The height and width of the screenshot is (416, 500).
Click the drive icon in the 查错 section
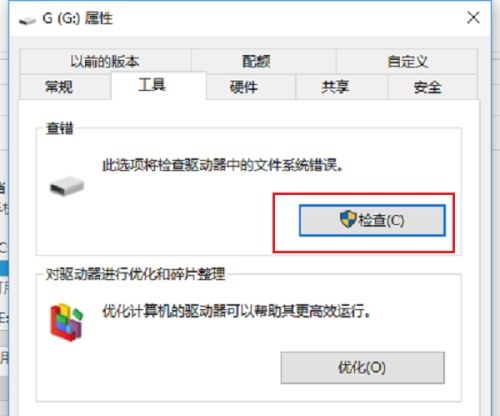(x=66, y=186)
